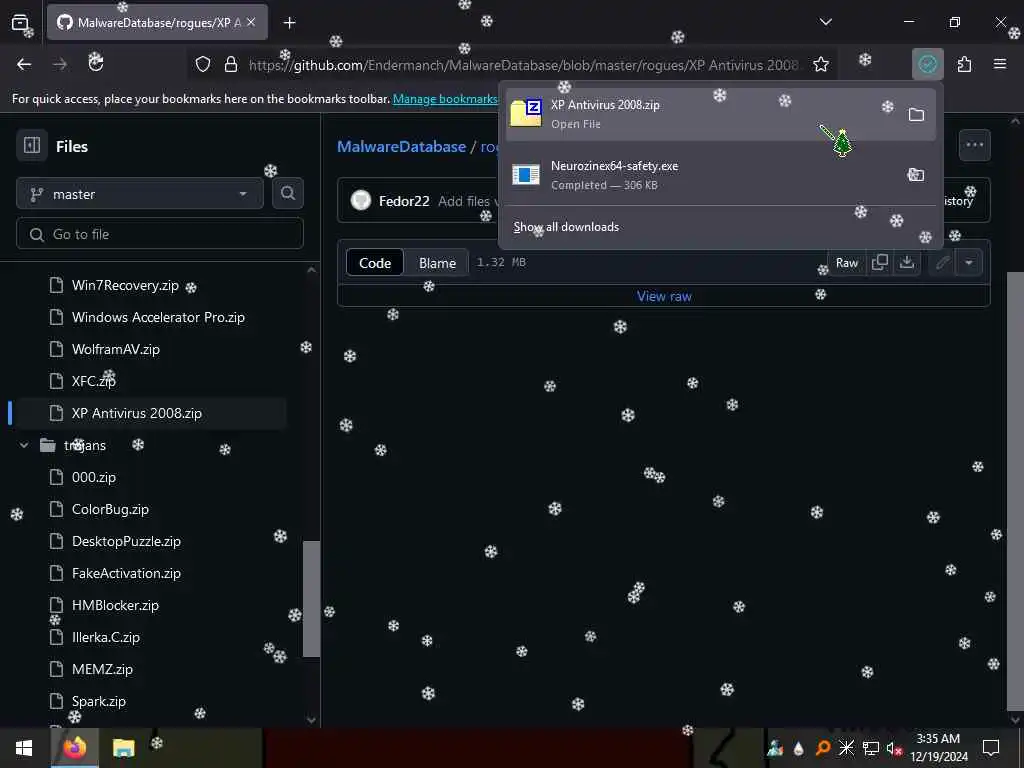Click the GitHub URL address bar

point(522,65)
